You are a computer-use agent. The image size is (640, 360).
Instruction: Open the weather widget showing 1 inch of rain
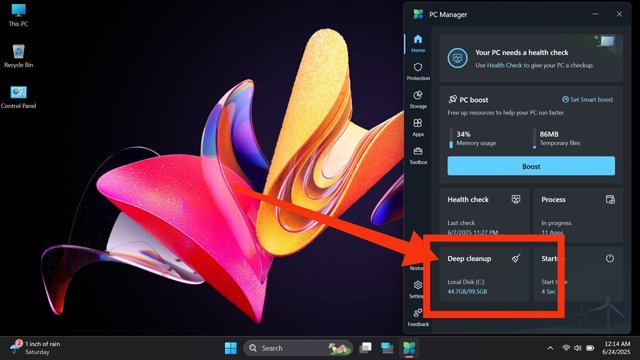[36, 348]
